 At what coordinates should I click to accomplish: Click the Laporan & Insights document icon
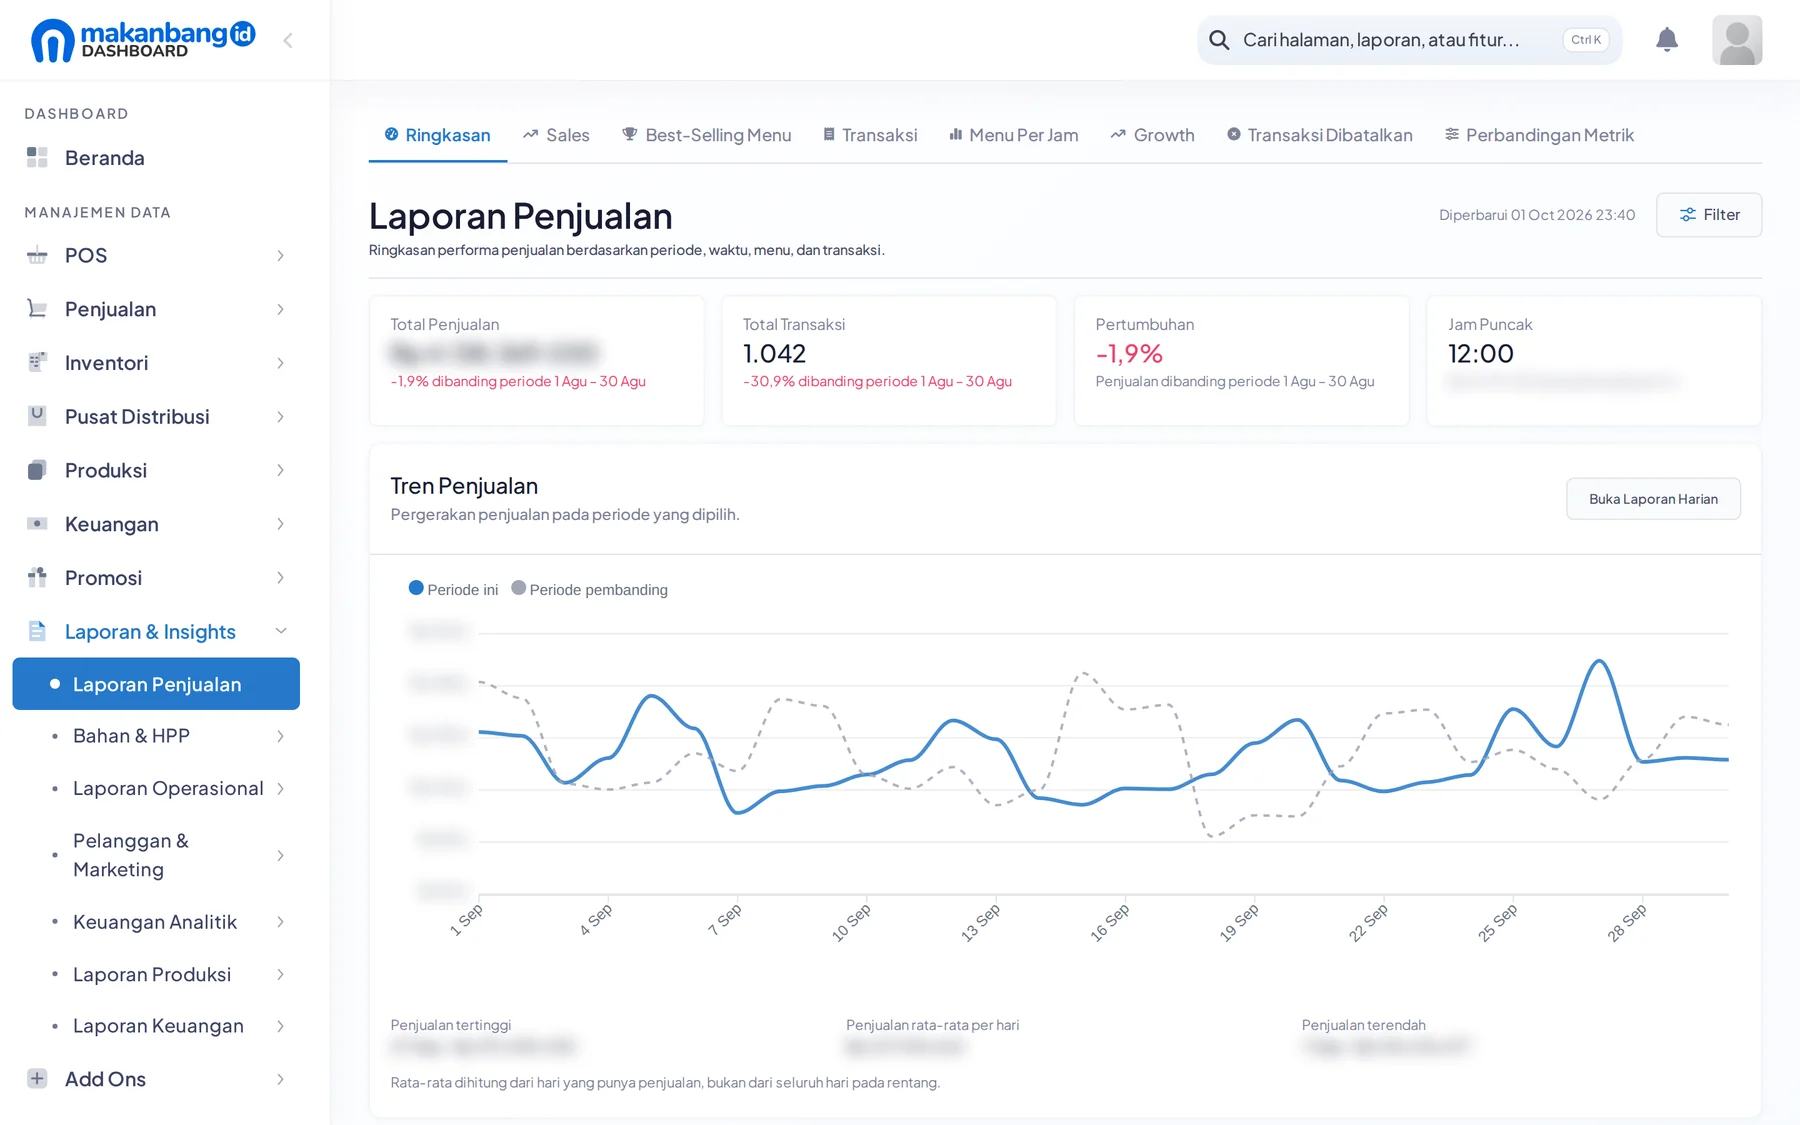(37, 631)
